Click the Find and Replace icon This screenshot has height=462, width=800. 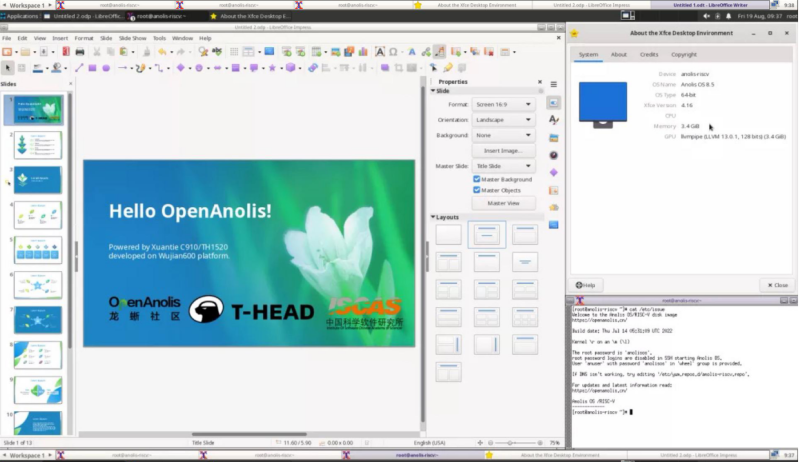[x=203, y=52]
